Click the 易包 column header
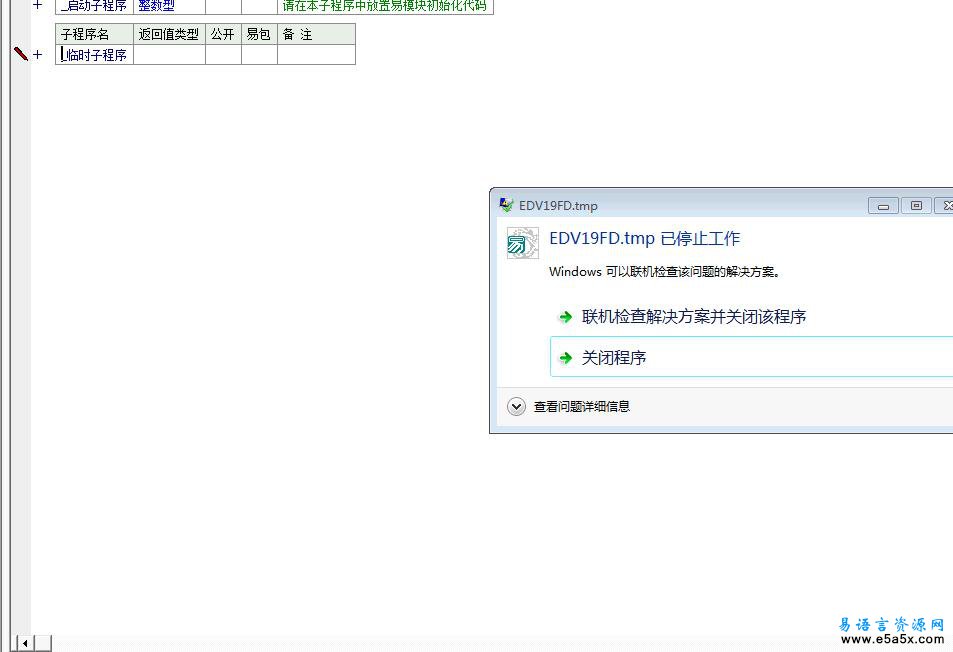This screenshot has height=652, width=953. pos(259,34)
